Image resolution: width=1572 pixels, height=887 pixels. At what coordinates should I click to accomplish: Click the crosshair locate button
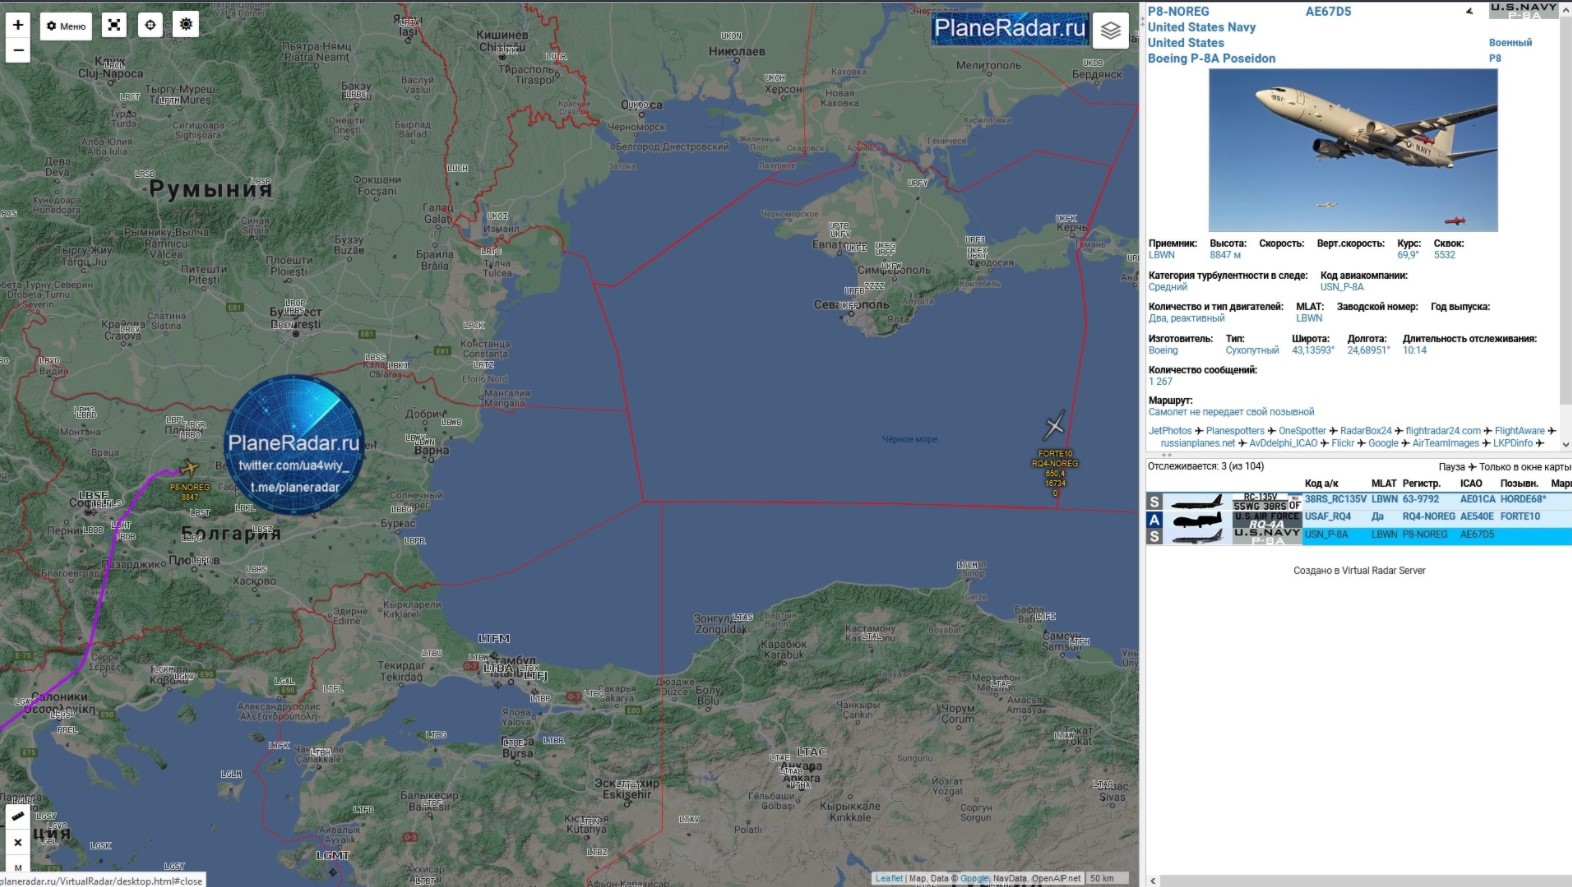[x=150, y=25]
